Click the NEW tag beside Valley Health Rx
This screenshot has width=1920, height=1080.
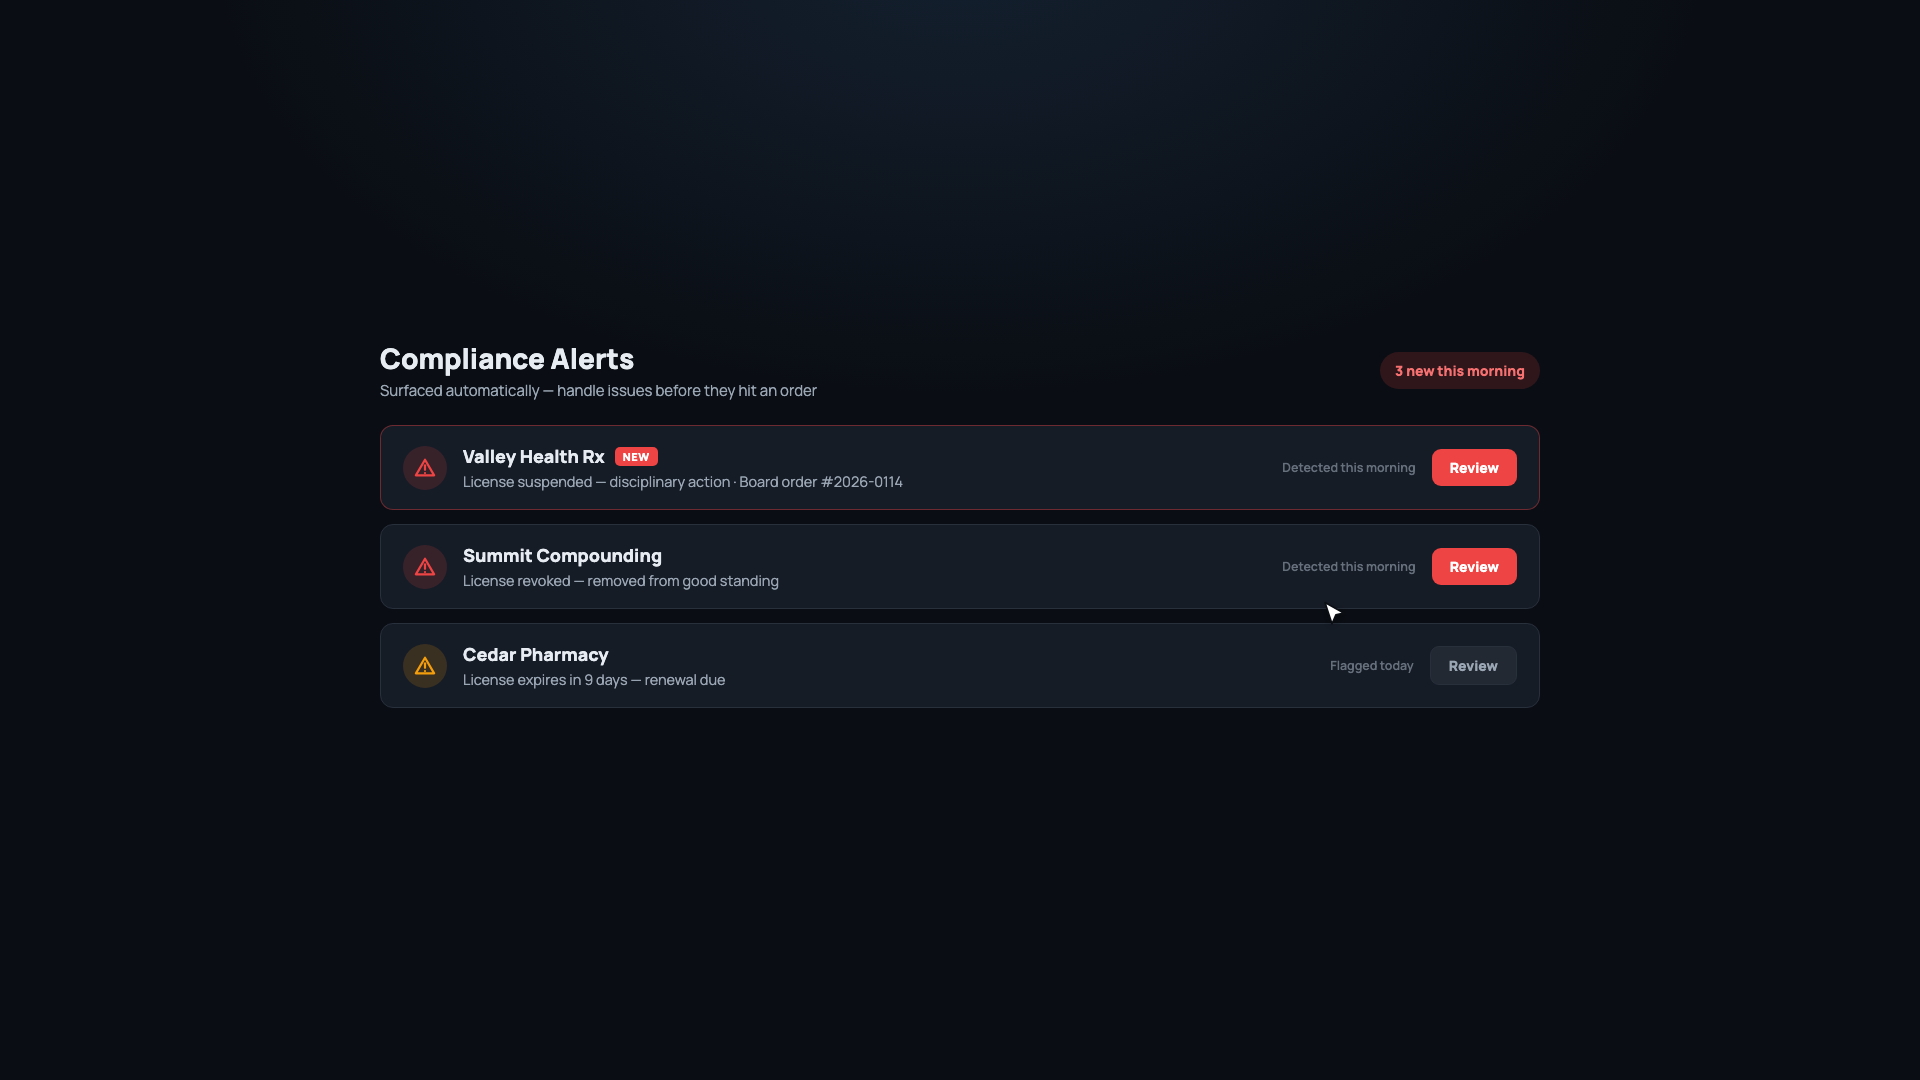636,457
